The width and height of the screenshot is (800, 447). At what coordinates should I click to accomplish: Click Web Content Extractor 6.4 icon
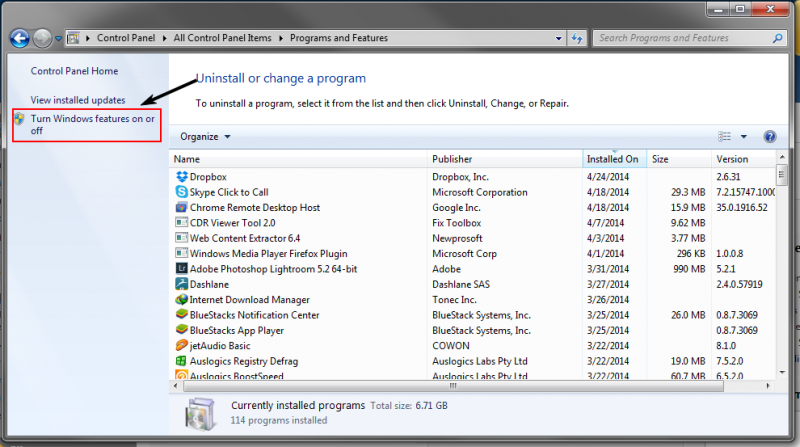pos(182,238)
